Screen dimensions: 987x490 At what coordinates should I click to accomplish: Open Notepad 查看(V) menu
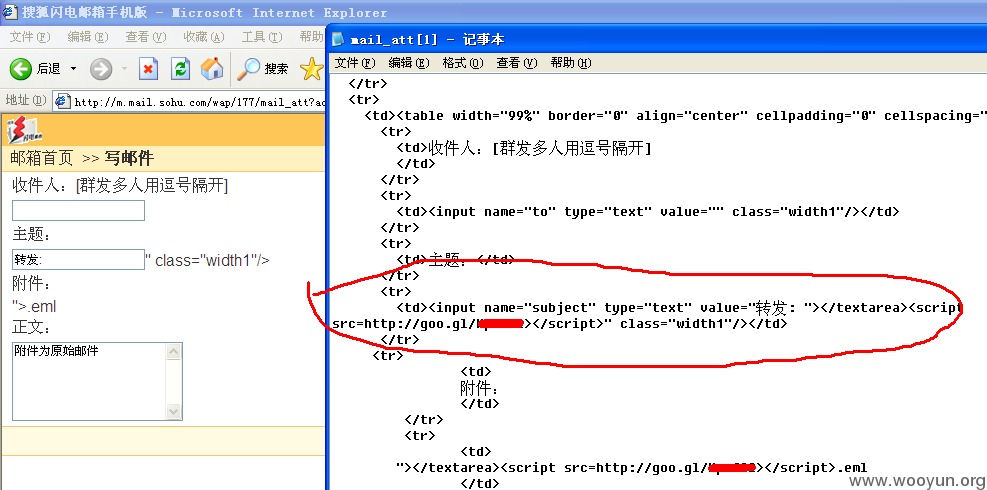pos(517,63)
